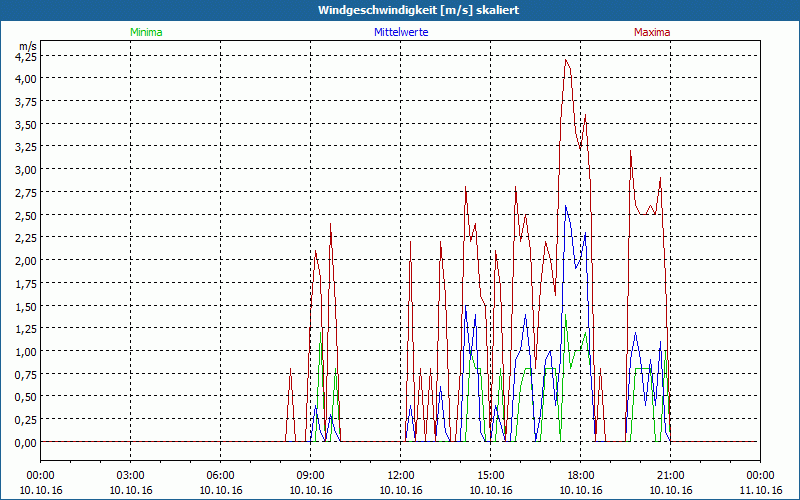Screen dimensions: 800x500
Task: Click the 2,25 y-axis value
Action: click(x=26, y=238)
